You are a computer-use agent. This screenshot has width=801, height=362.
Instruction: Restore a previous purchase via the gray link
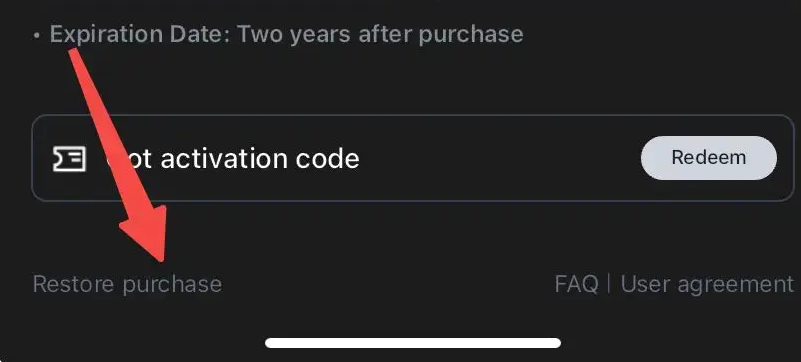click(x=127, y=284)
